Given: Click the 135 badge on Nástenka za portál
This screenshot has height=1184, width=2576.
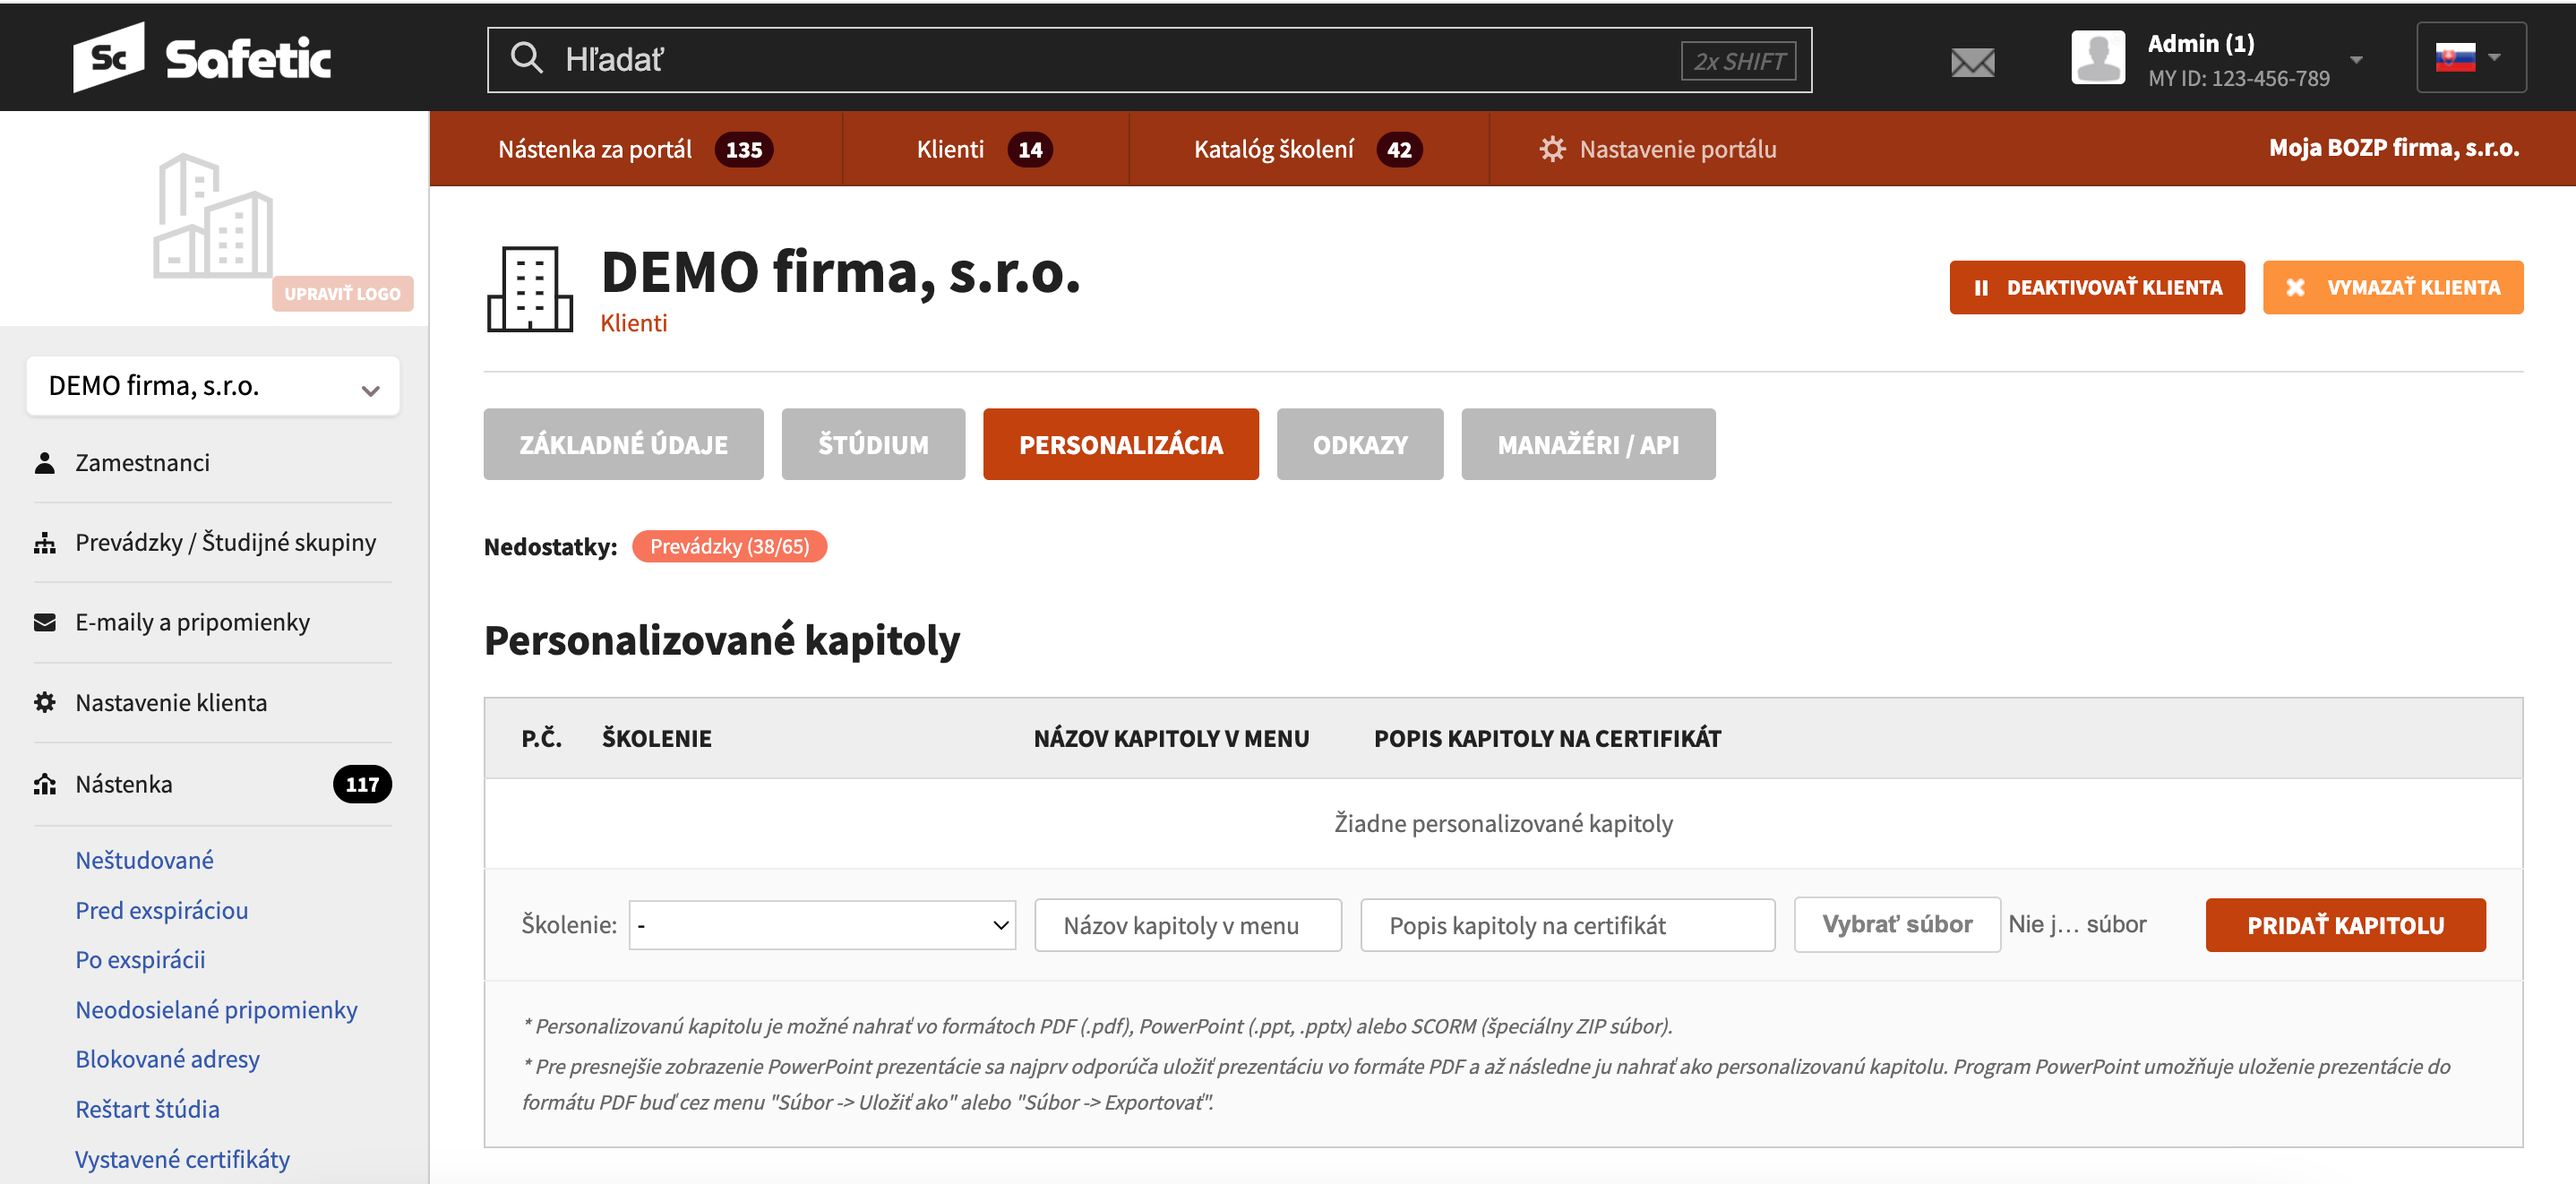Looking at the screenshot, I should pyautogui.click(x=743, y=149).
